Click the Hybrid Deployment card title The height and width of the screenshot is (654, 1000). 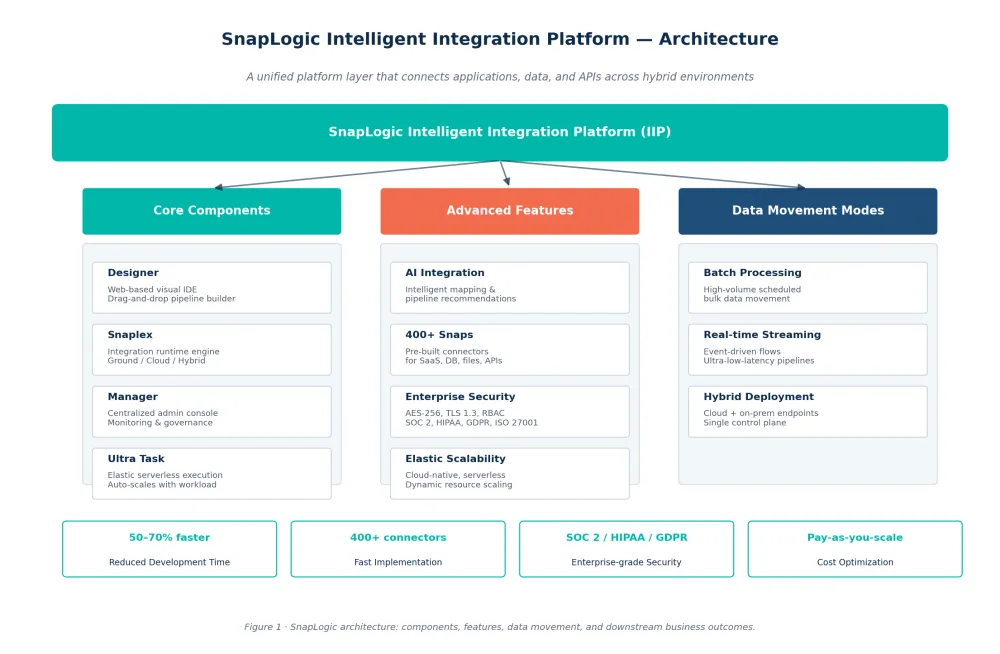(x=758, y=396)
